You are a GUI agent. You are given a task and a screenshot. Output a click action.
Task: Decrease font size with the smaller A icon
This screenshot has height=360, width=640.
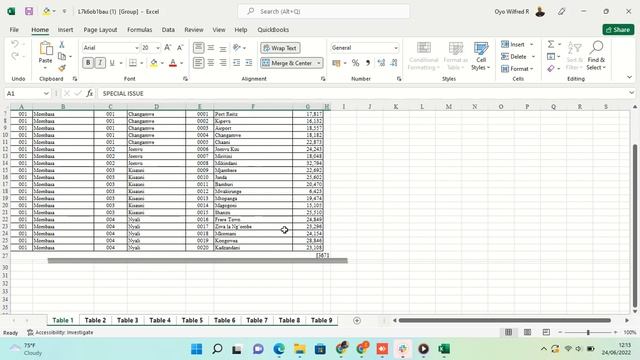point(180,48)
